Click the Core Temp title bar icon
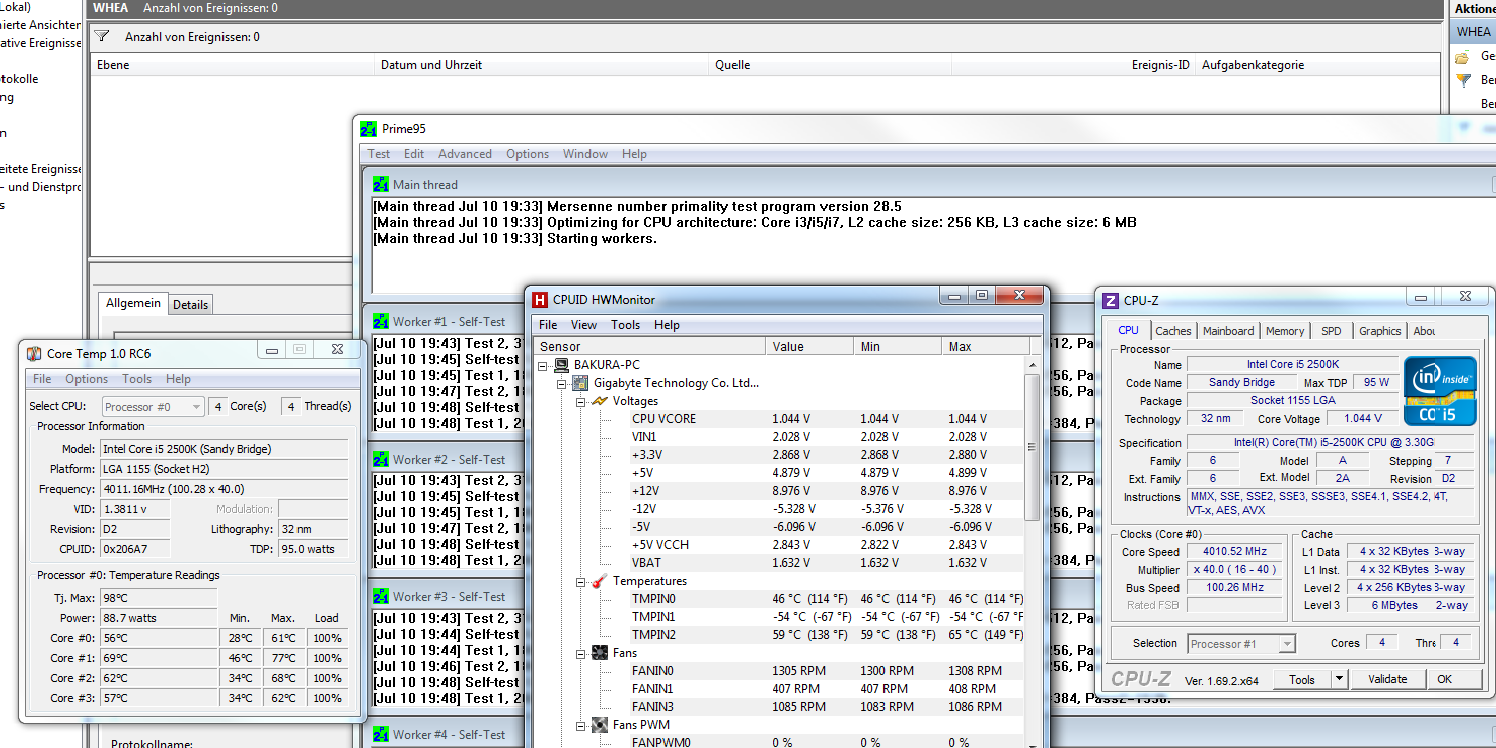Screen dimensions: 1496x748 (34, 353)
